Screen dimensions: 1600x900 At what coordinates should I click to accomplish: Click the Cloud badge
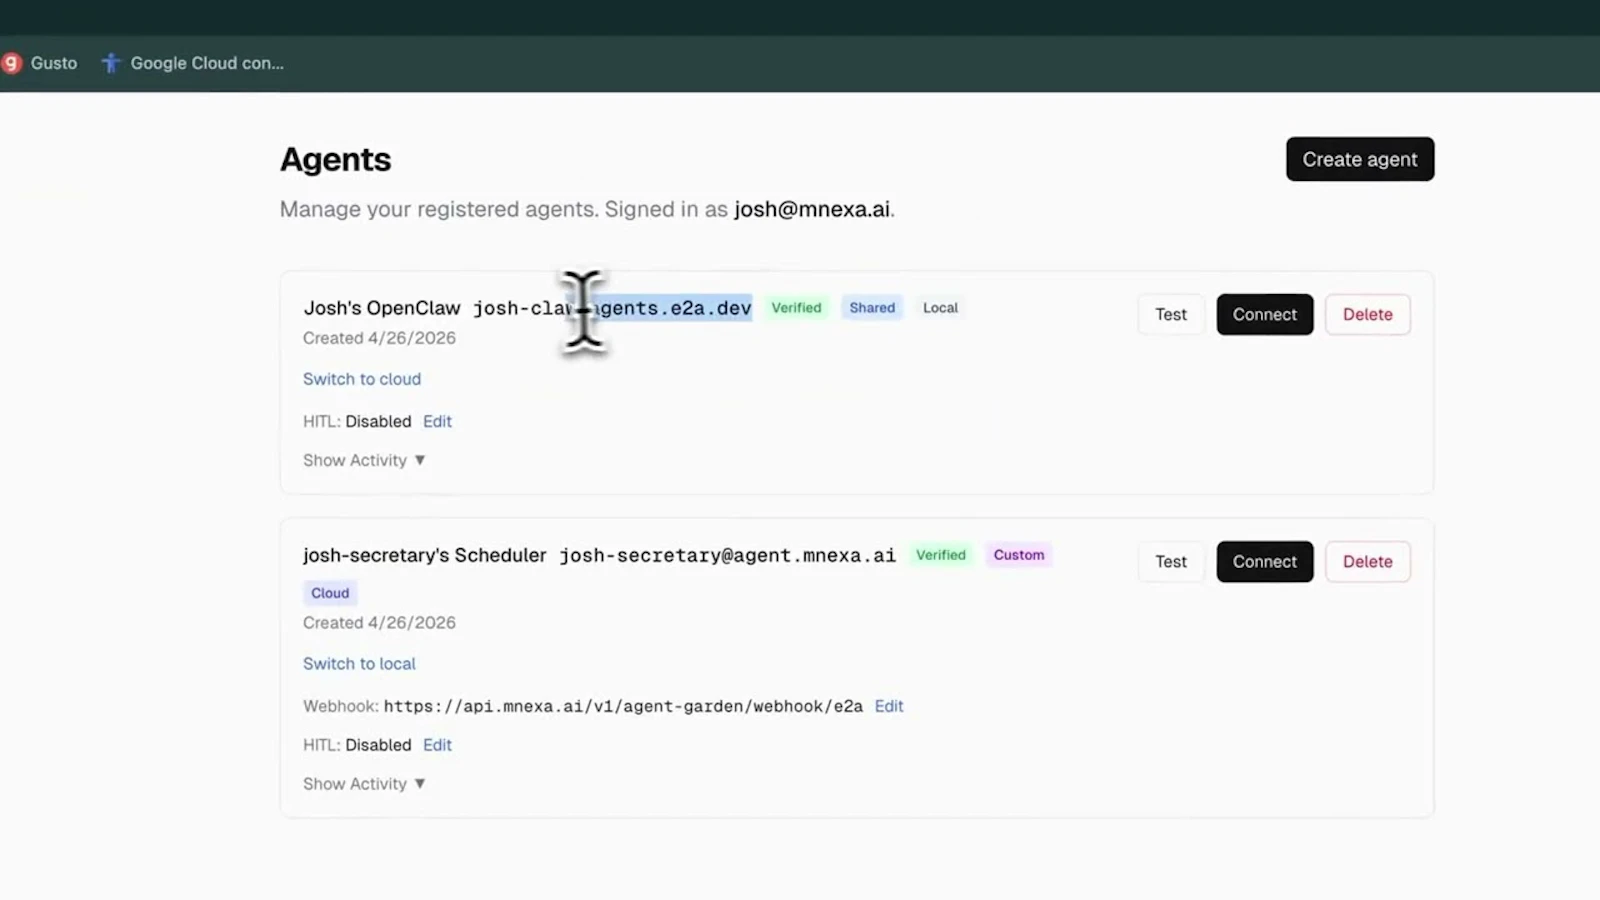(x=330, y=593)
